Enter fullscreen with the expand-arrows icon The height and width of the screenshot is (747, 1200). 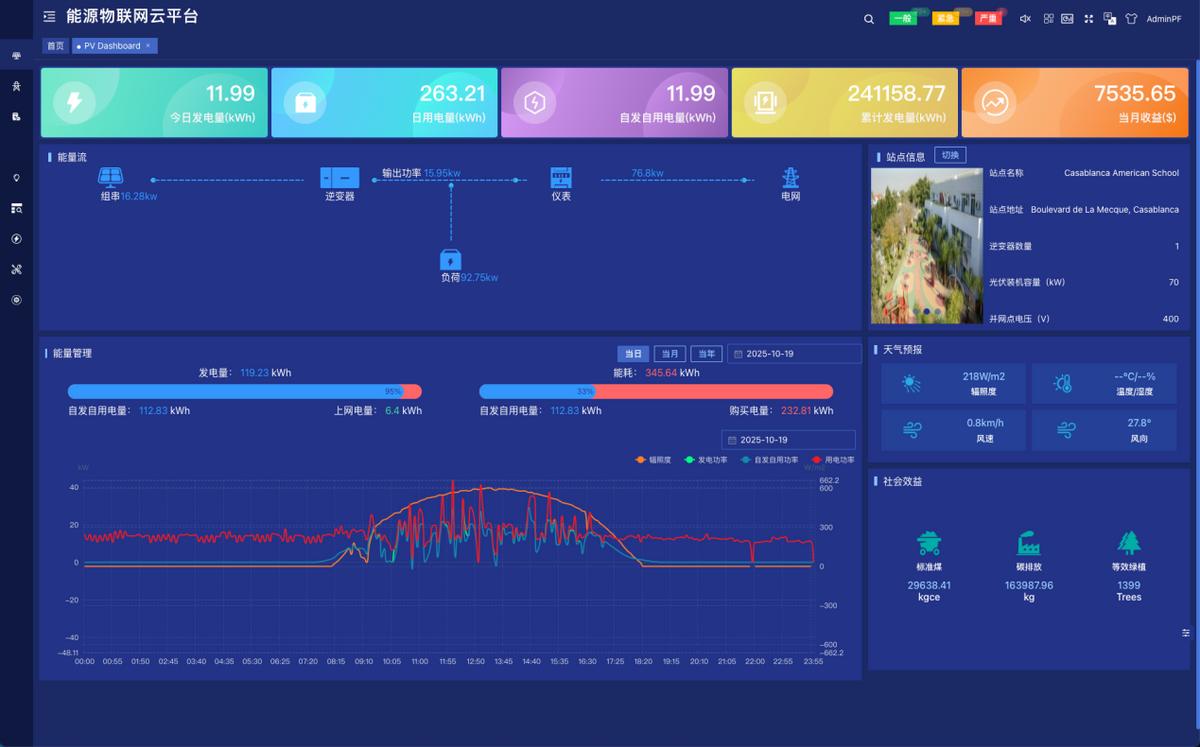(x=1088, y=19)
